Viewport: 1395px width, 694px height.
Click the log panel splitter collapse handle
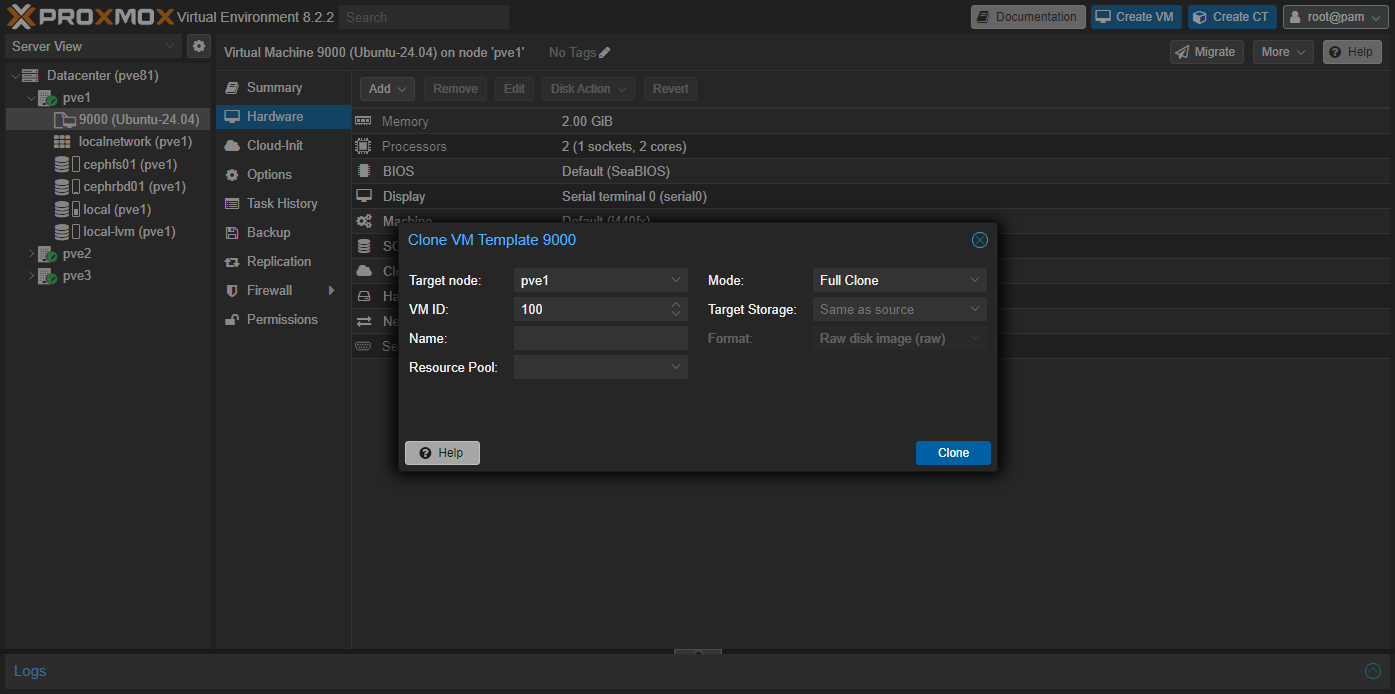[x=698, y=652]
